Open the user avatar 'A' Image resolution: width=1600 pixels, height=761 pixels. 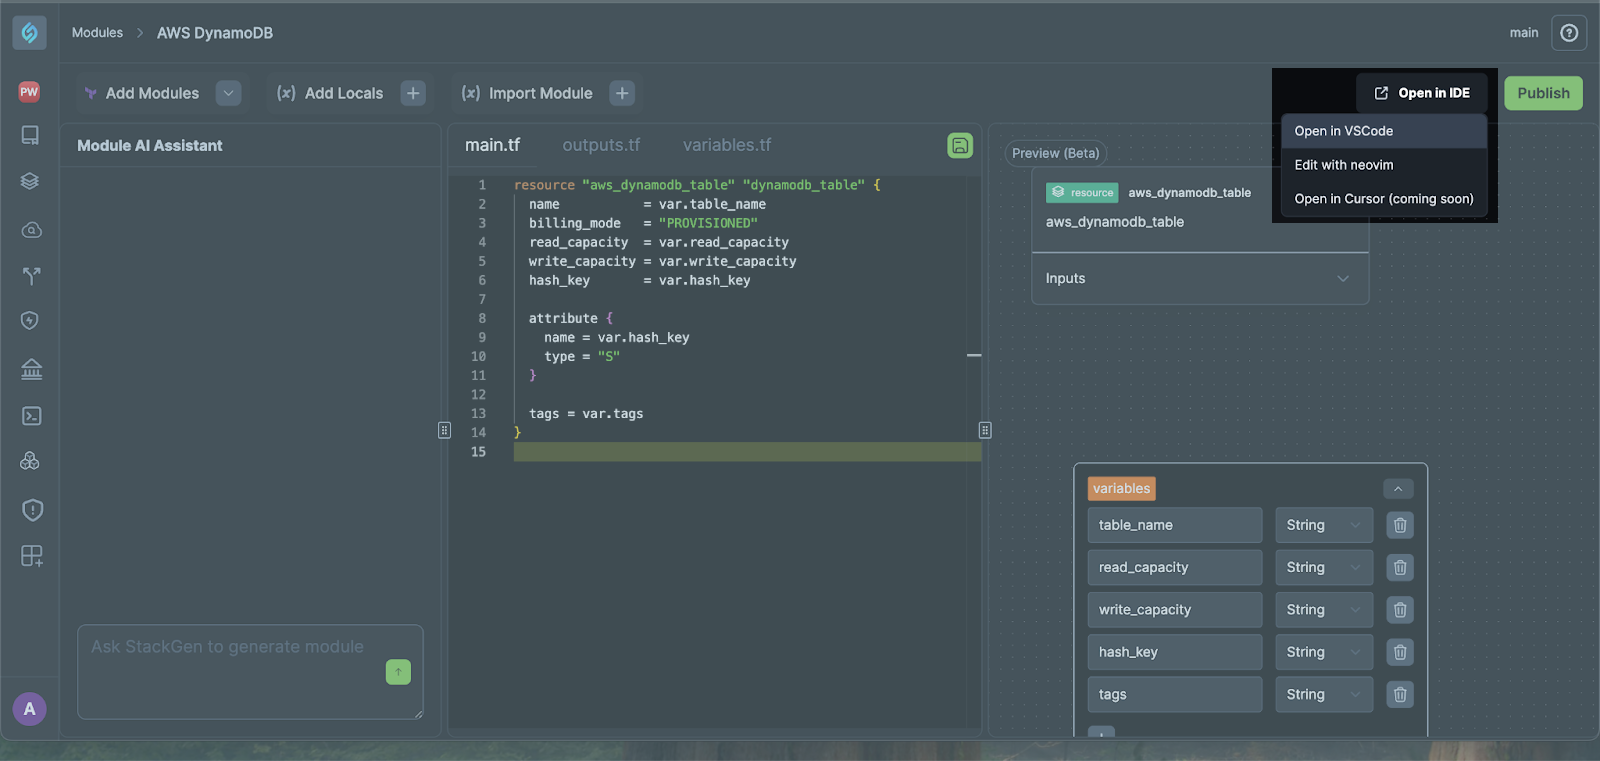30,709
